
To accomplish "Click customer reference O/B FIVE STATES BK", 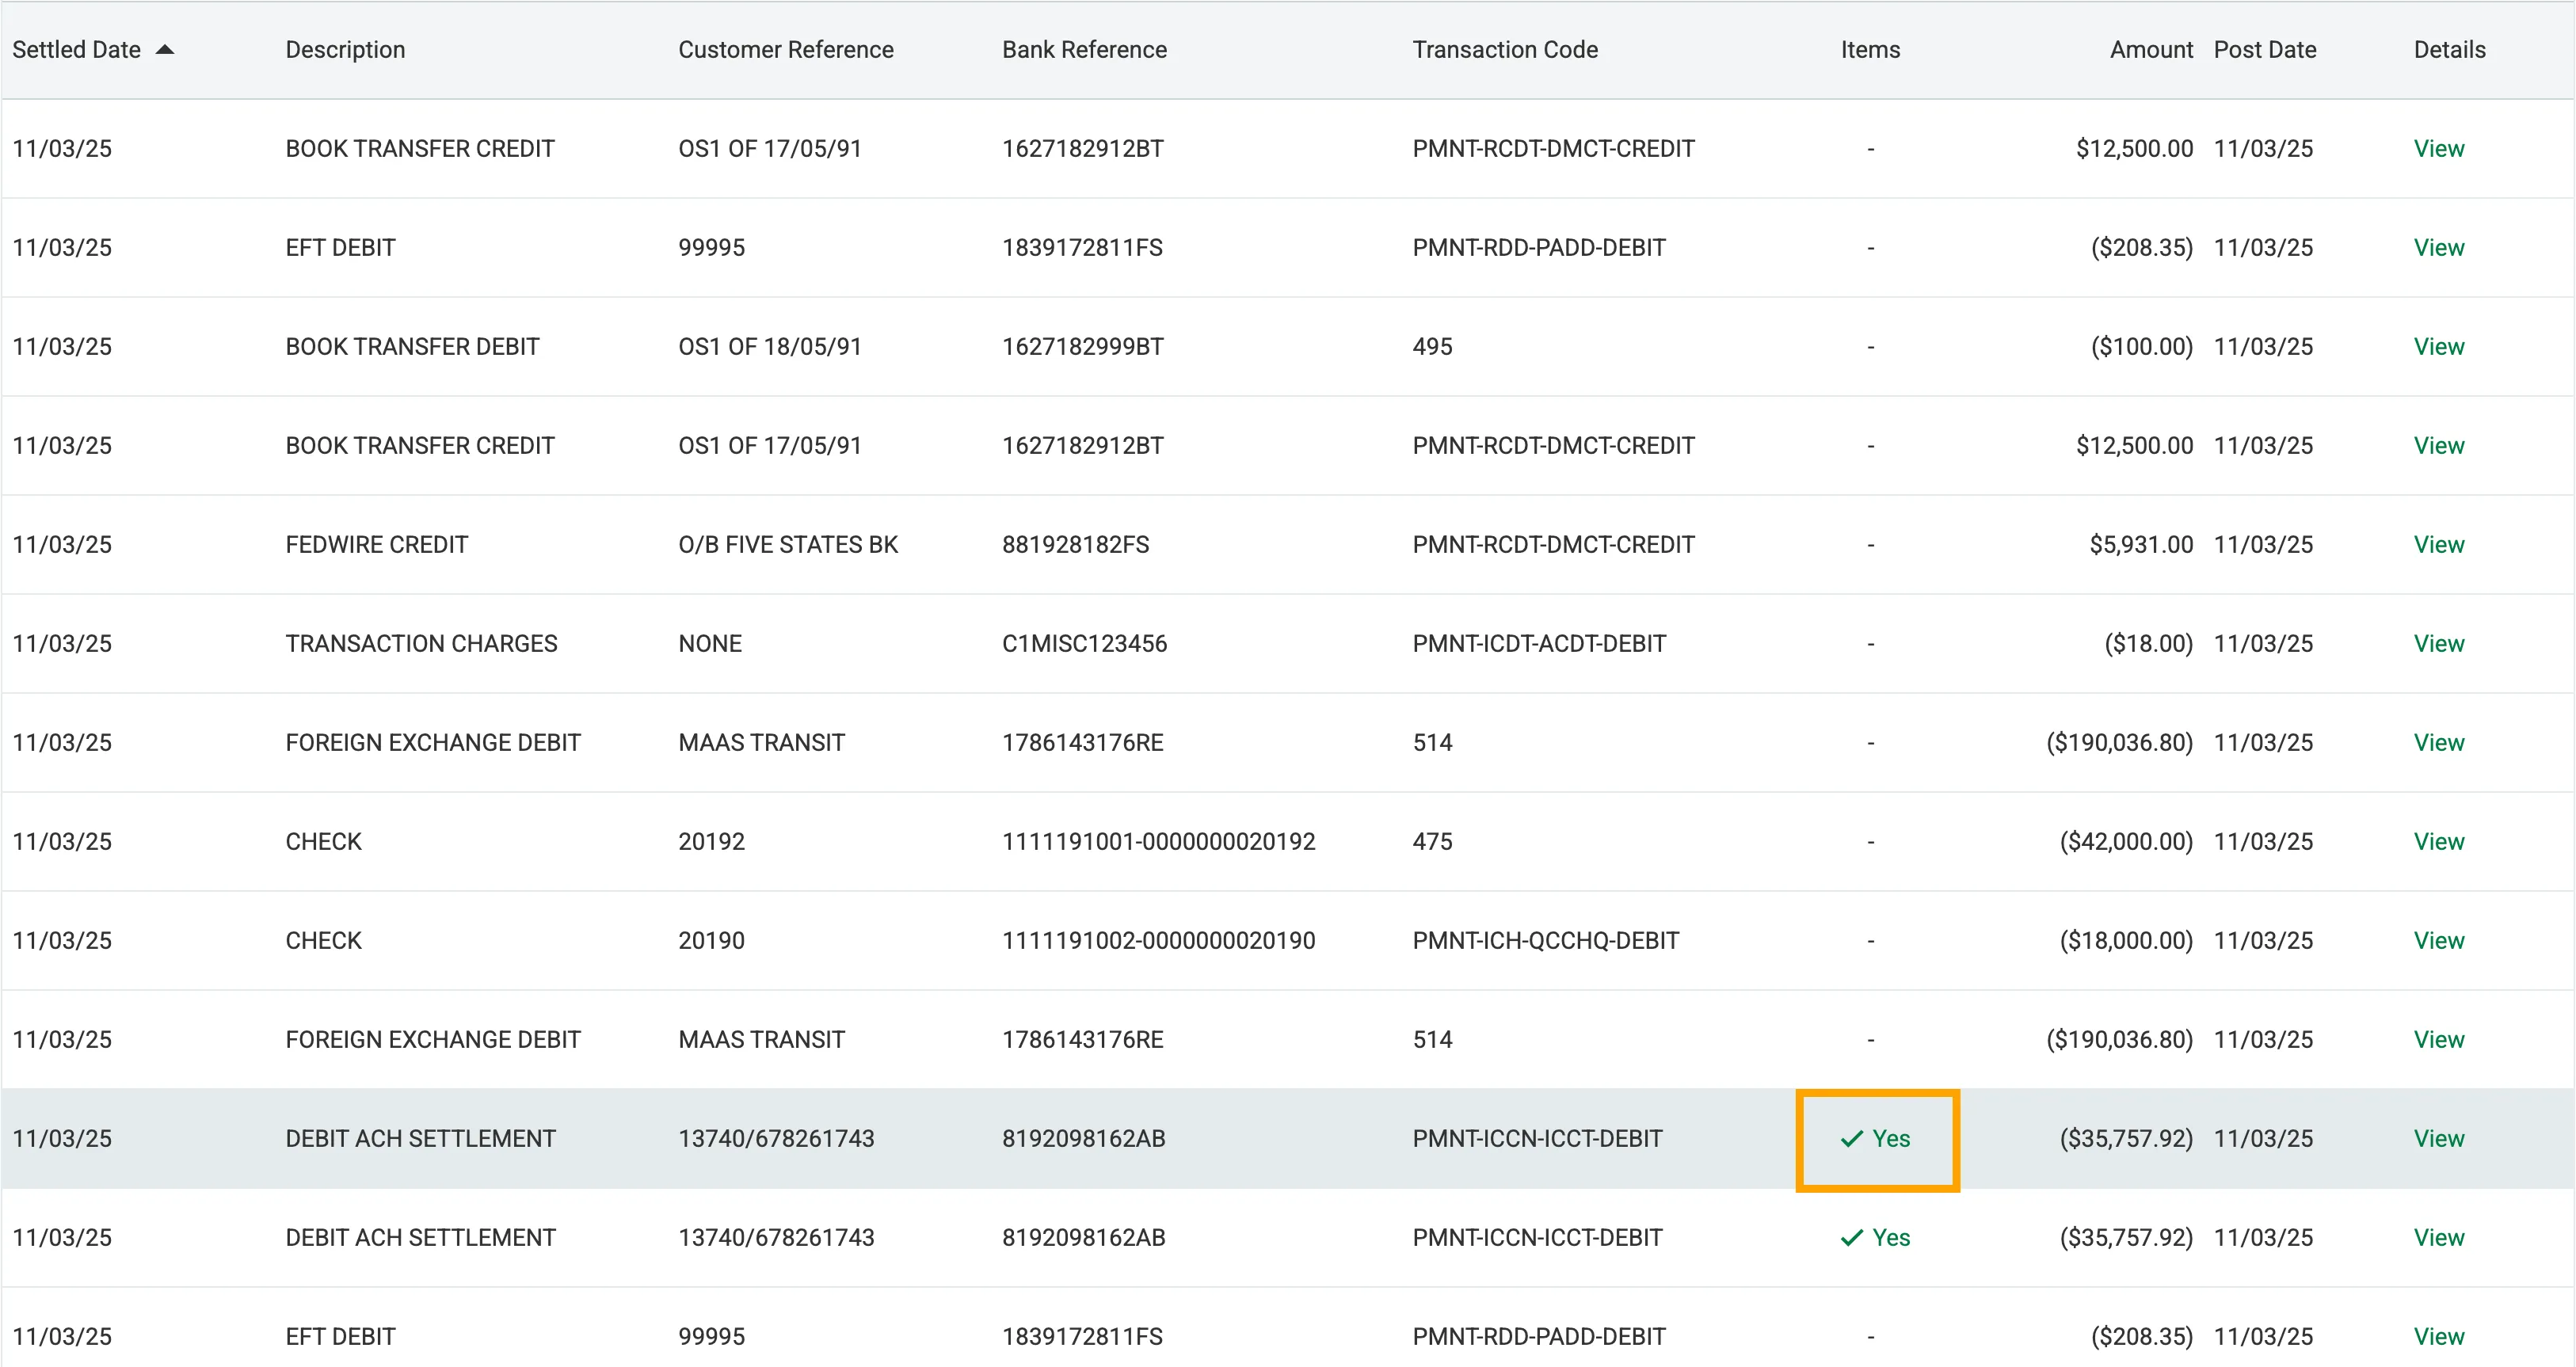I will click(x=788, y=544).
